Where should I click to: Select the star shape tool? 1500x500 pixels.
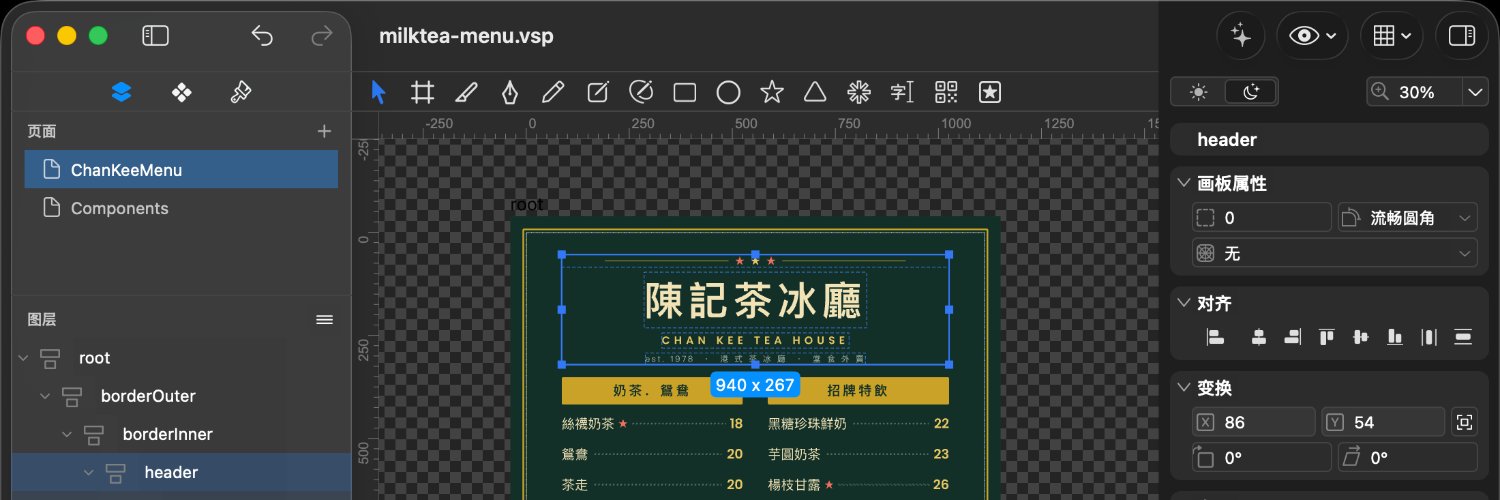(x=772, y=92)
